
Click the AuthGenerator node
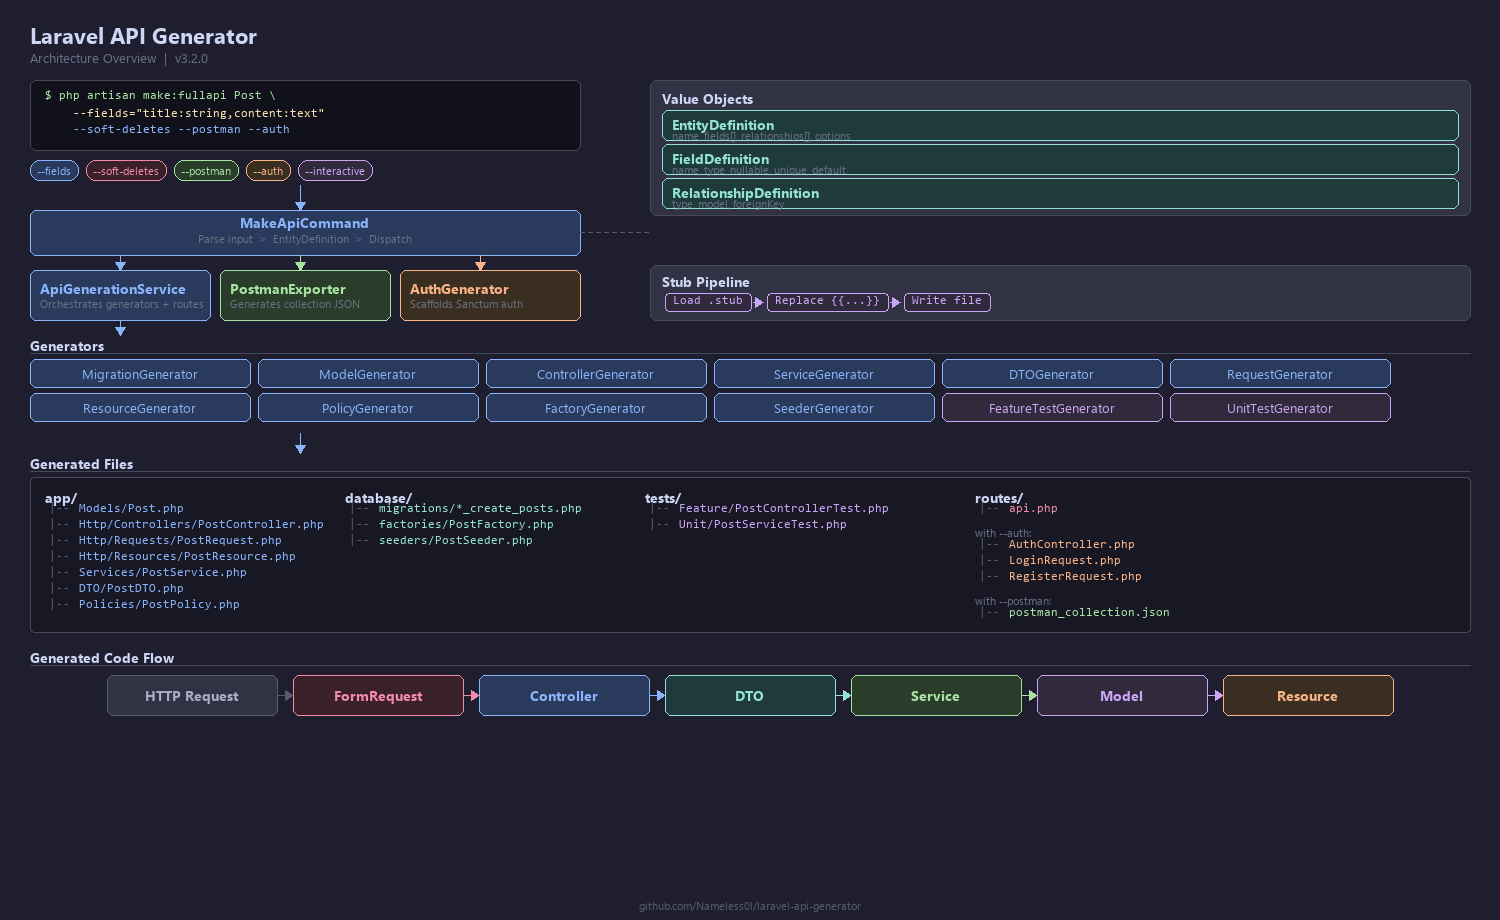(490, 295)
